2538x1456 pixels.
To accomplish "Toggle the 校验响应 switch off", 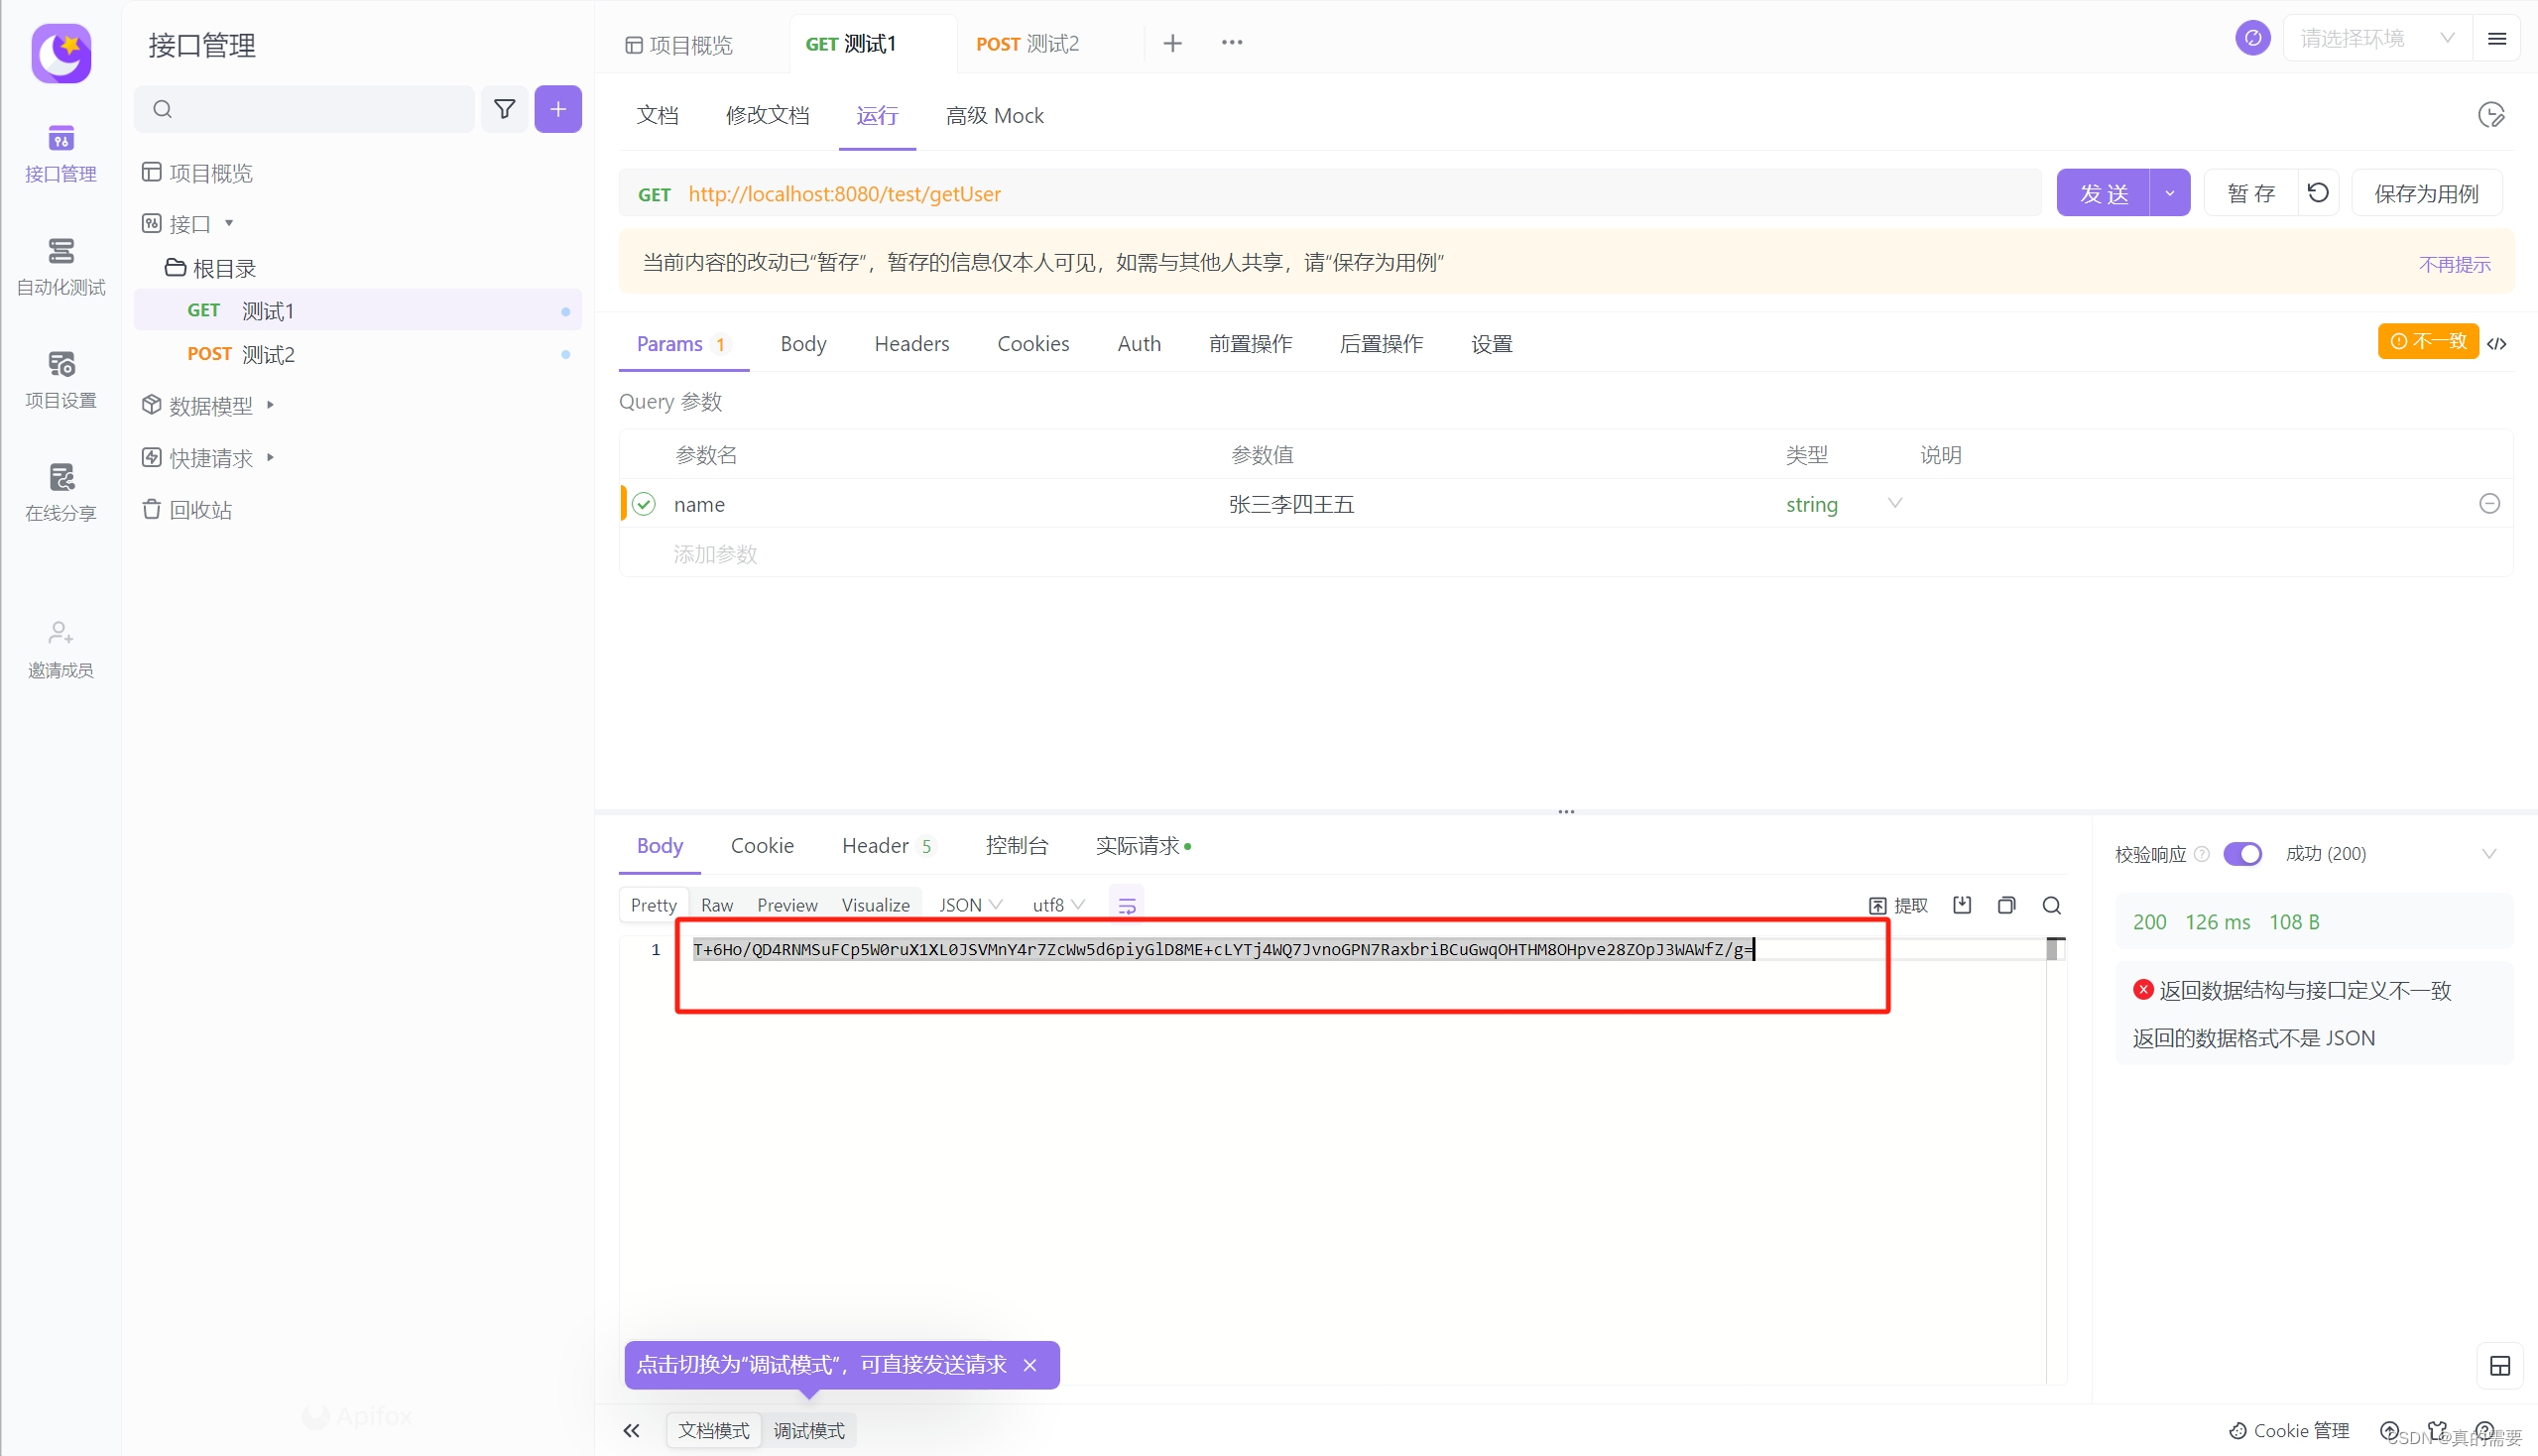I will [2243, 853].
